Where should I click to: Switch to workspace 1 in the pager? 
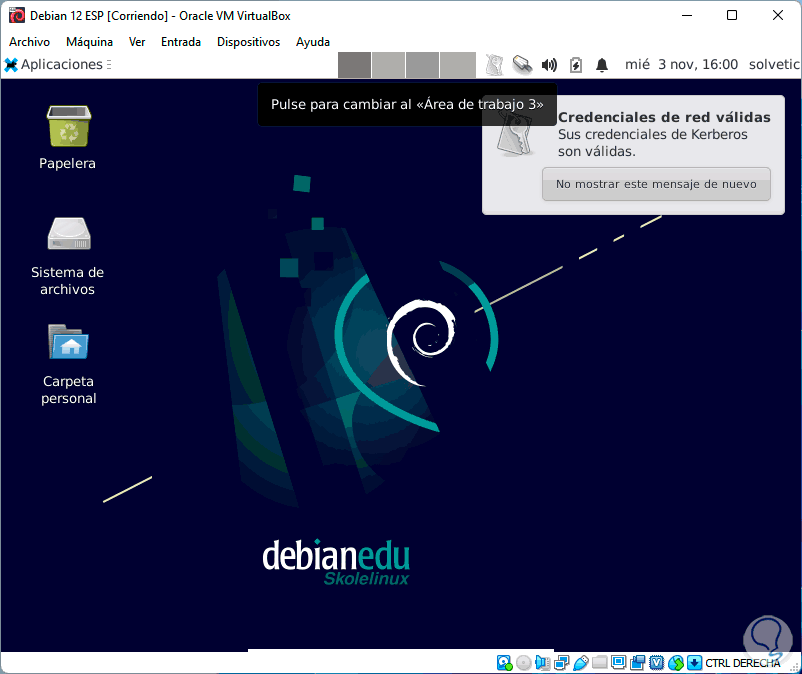click(354, 65)
